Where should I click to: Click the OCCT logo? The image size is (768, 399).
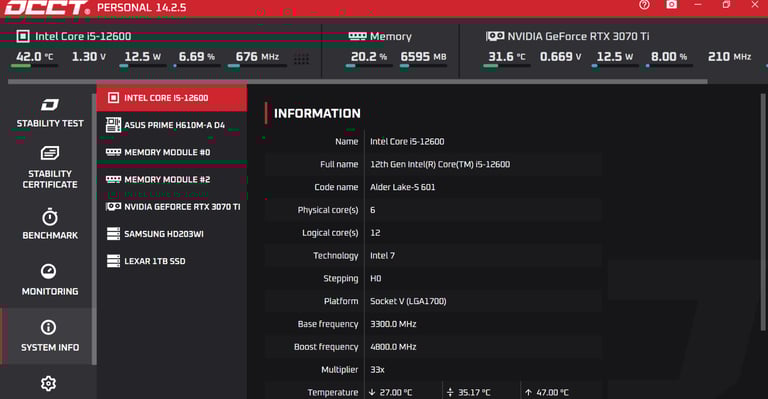[47, 8]
